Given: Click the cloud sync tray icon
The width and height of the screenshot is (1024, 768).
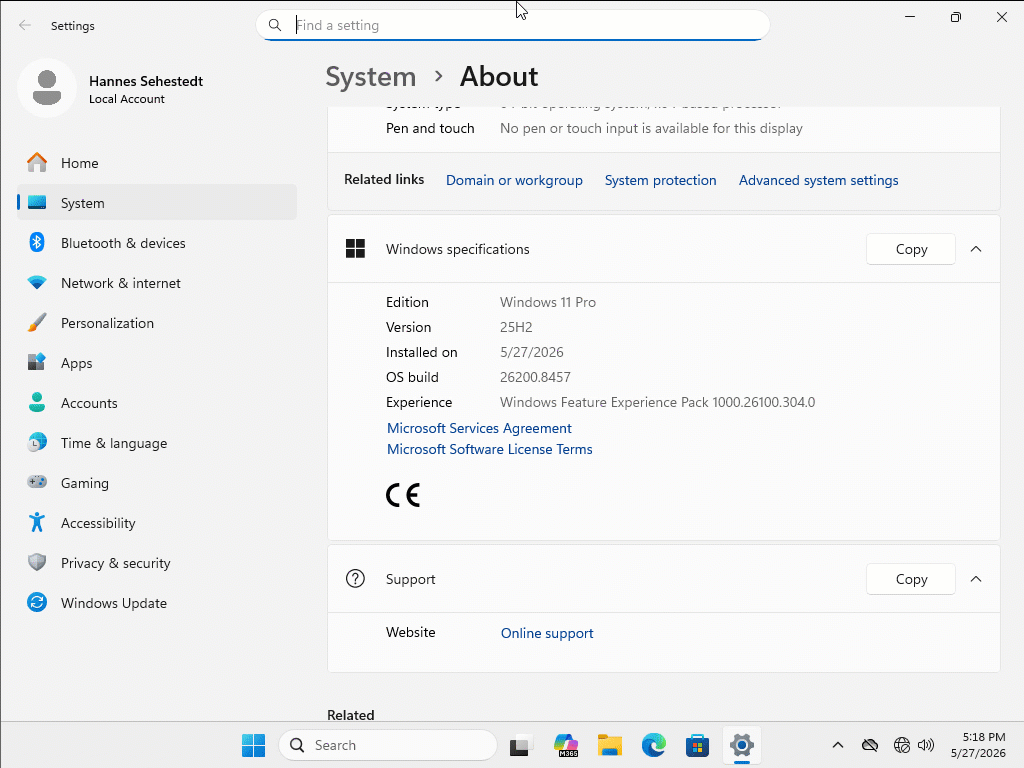Looking at the screenshot, I should coord(870,745).
